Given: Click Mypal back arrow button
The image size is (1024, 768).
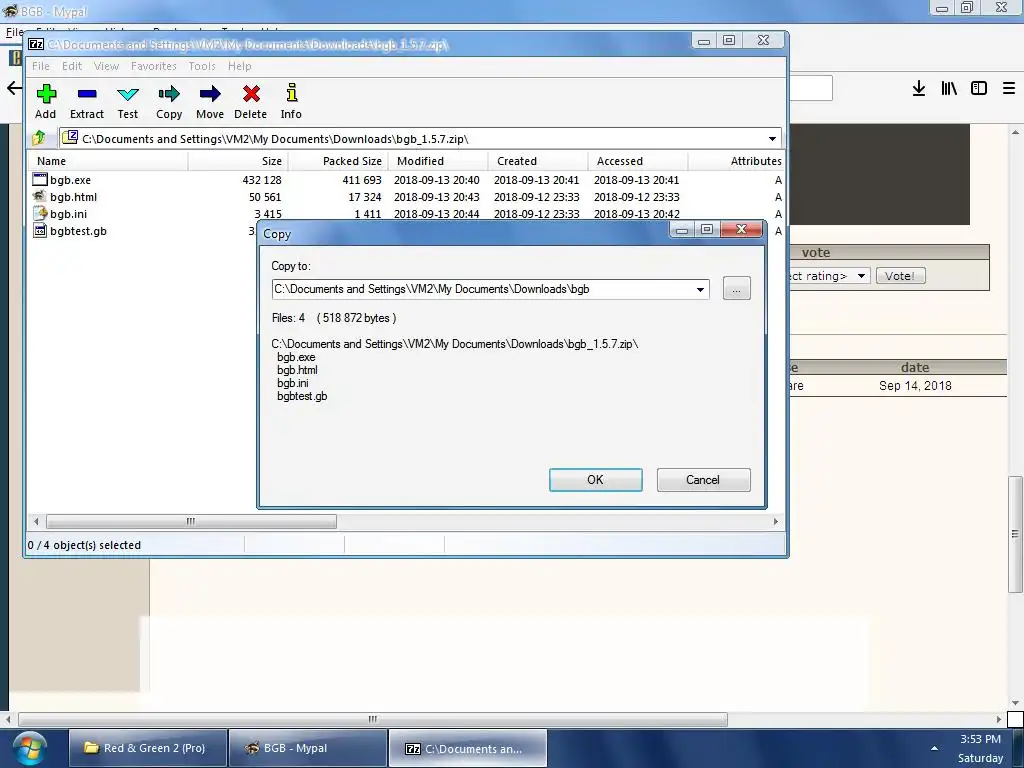Looking at the screenshot, I should click(14, 88).
